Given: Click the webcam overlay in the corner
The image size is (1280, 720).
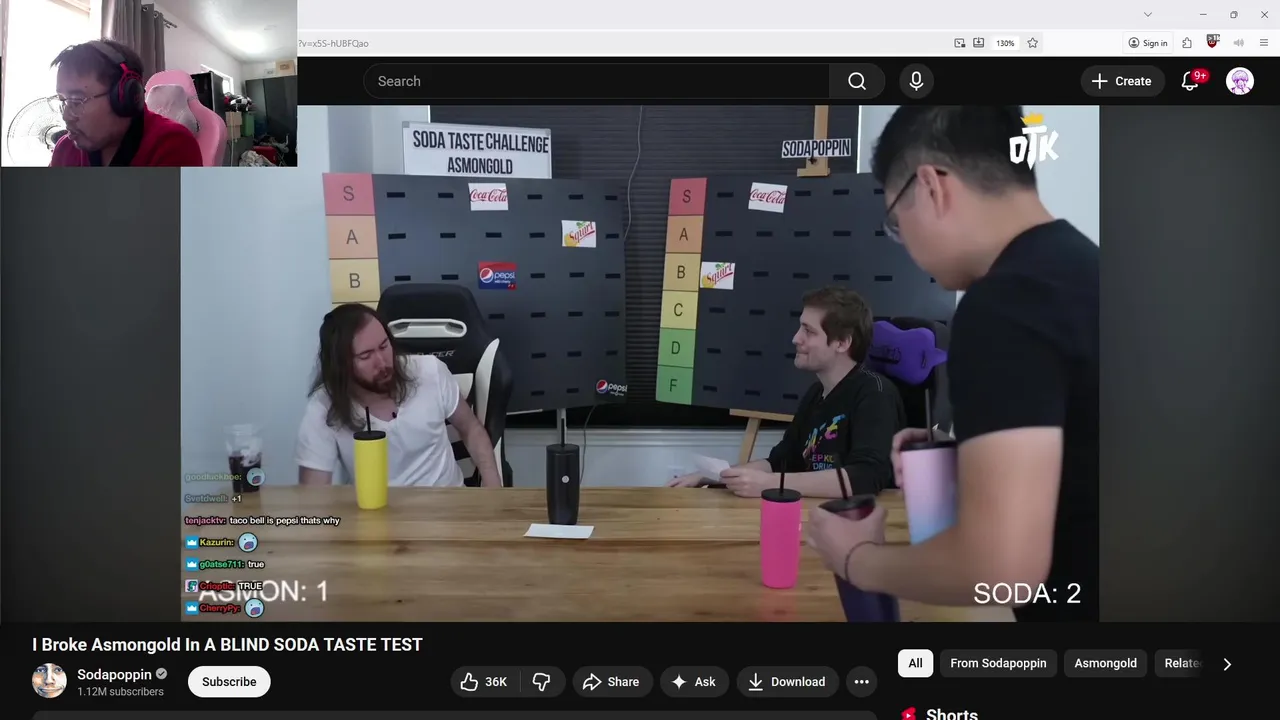Looking at the screenshot, I should tap(149, 83).
